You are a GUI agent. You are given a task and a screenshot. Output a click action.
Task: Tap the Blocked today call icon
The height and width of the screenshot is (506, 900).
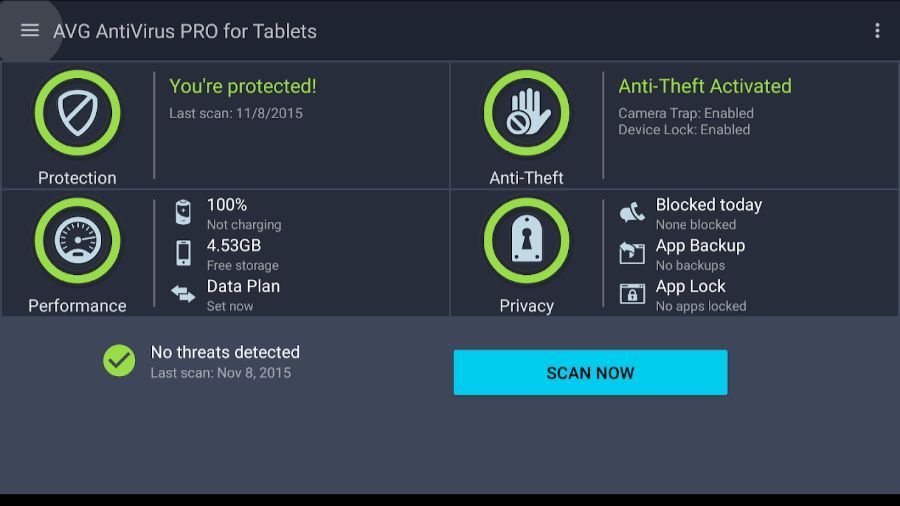pyautogui.click(x=632, y=212)
